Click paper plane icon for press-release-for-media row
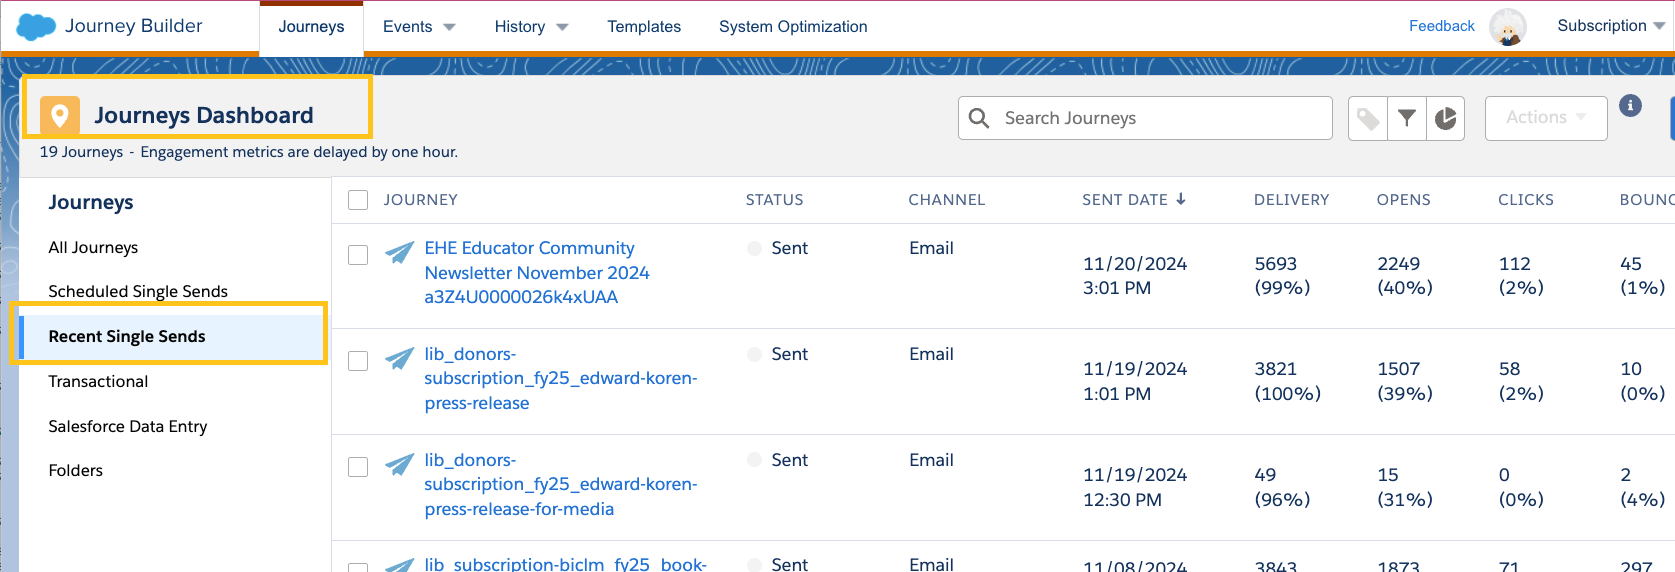This screenshot has height=572, width=1675. pos(400,464)
